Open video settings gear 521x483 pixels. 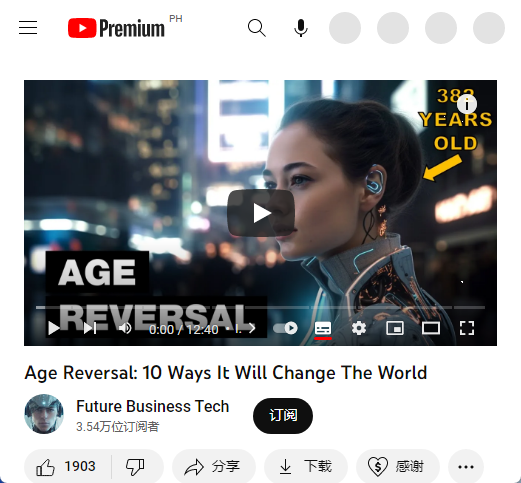pos(359,328)
